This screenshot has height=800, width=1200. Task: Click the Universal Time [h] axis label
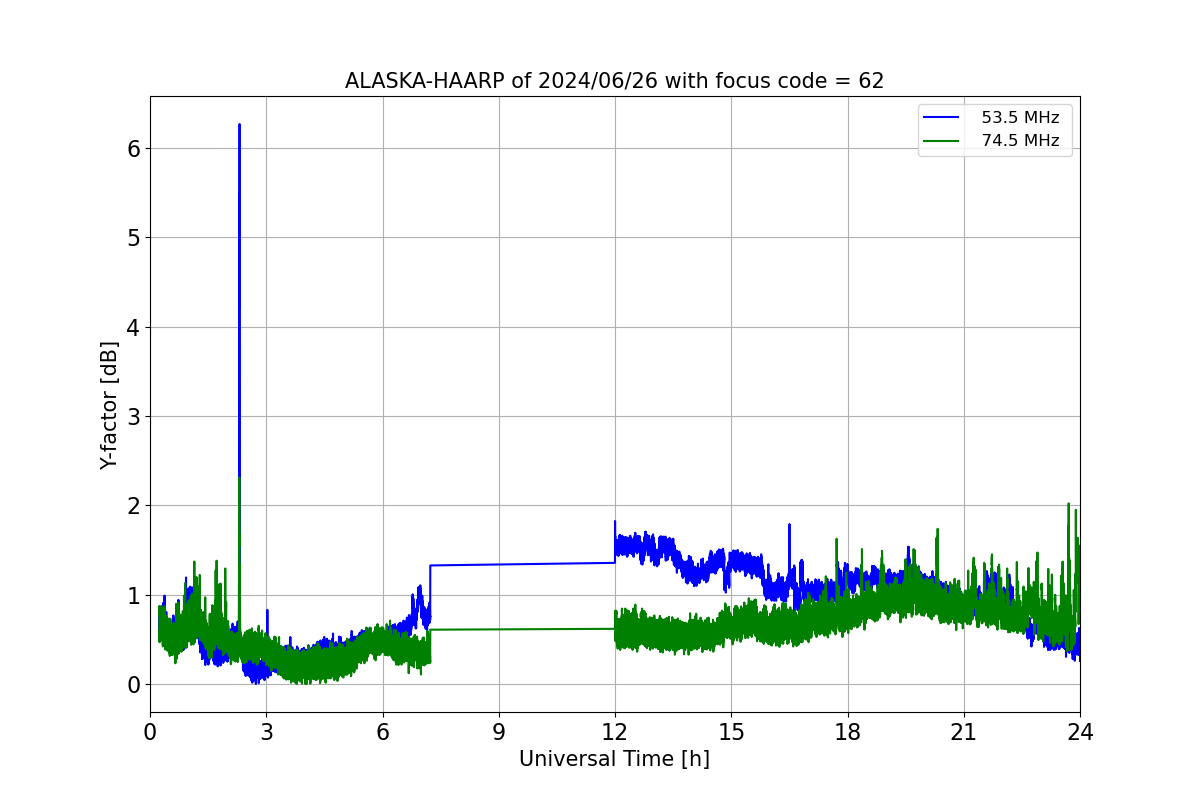[x=614, y=760]
